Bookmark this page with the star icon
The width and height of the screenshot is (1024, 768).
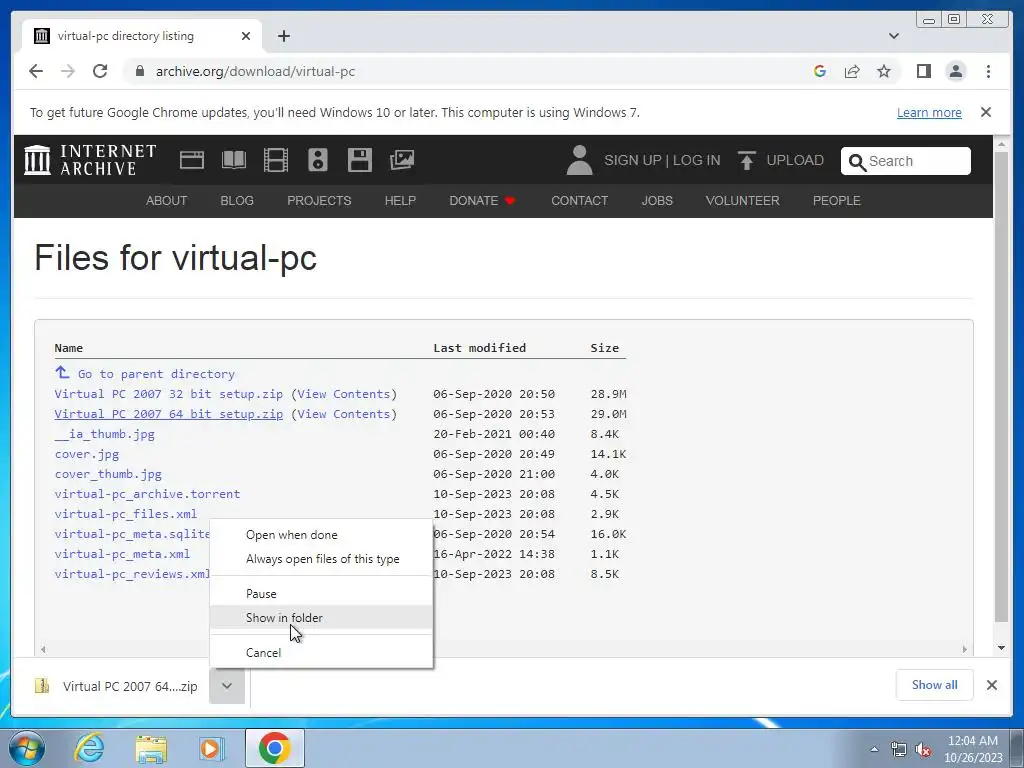pos(884,71)
